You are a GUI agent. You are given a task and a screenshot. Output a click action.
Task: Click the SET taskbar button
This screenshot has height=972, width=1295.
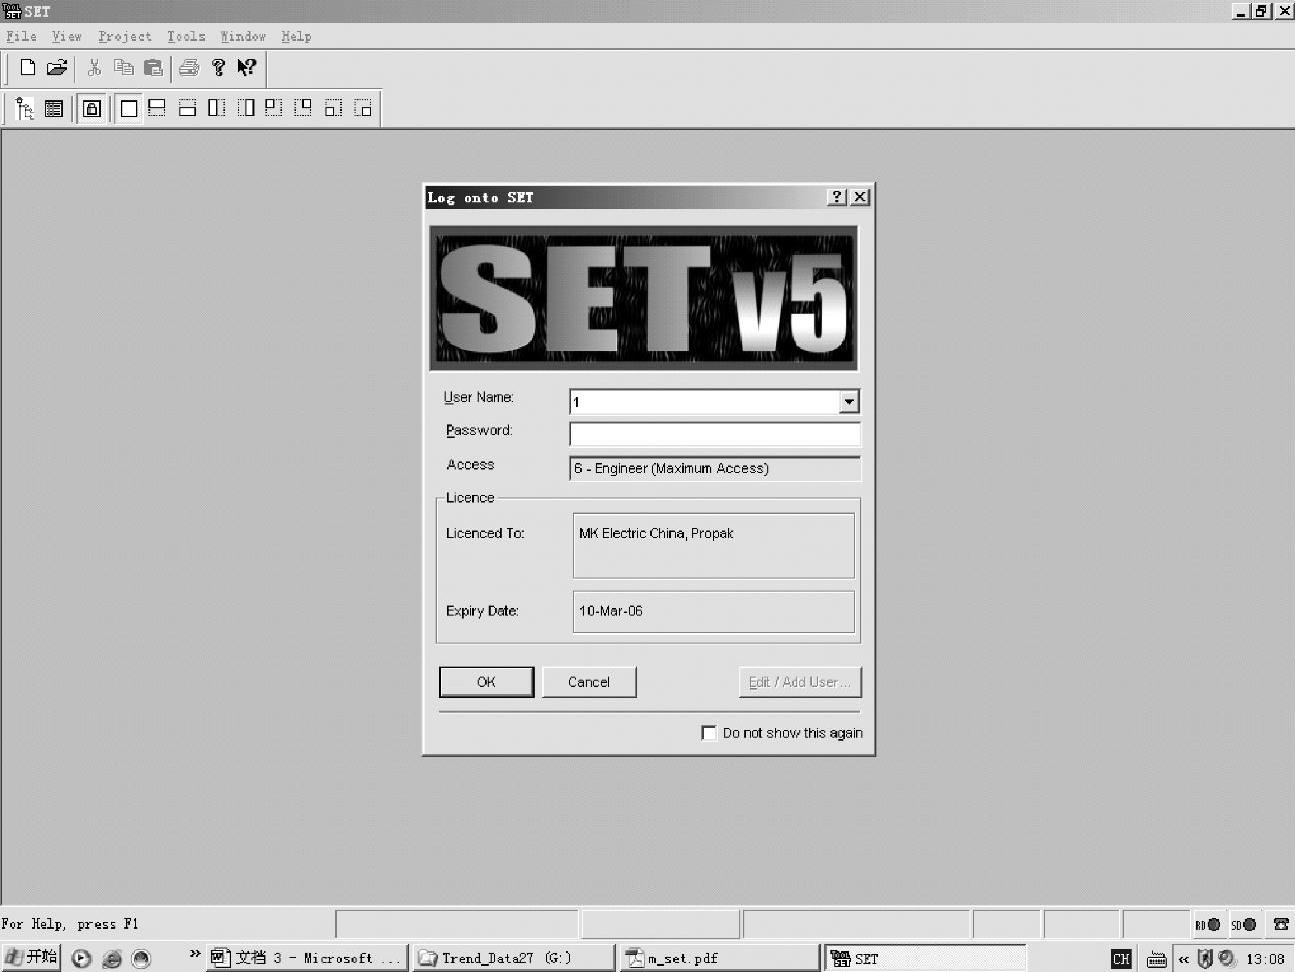[x=926, y=958]
